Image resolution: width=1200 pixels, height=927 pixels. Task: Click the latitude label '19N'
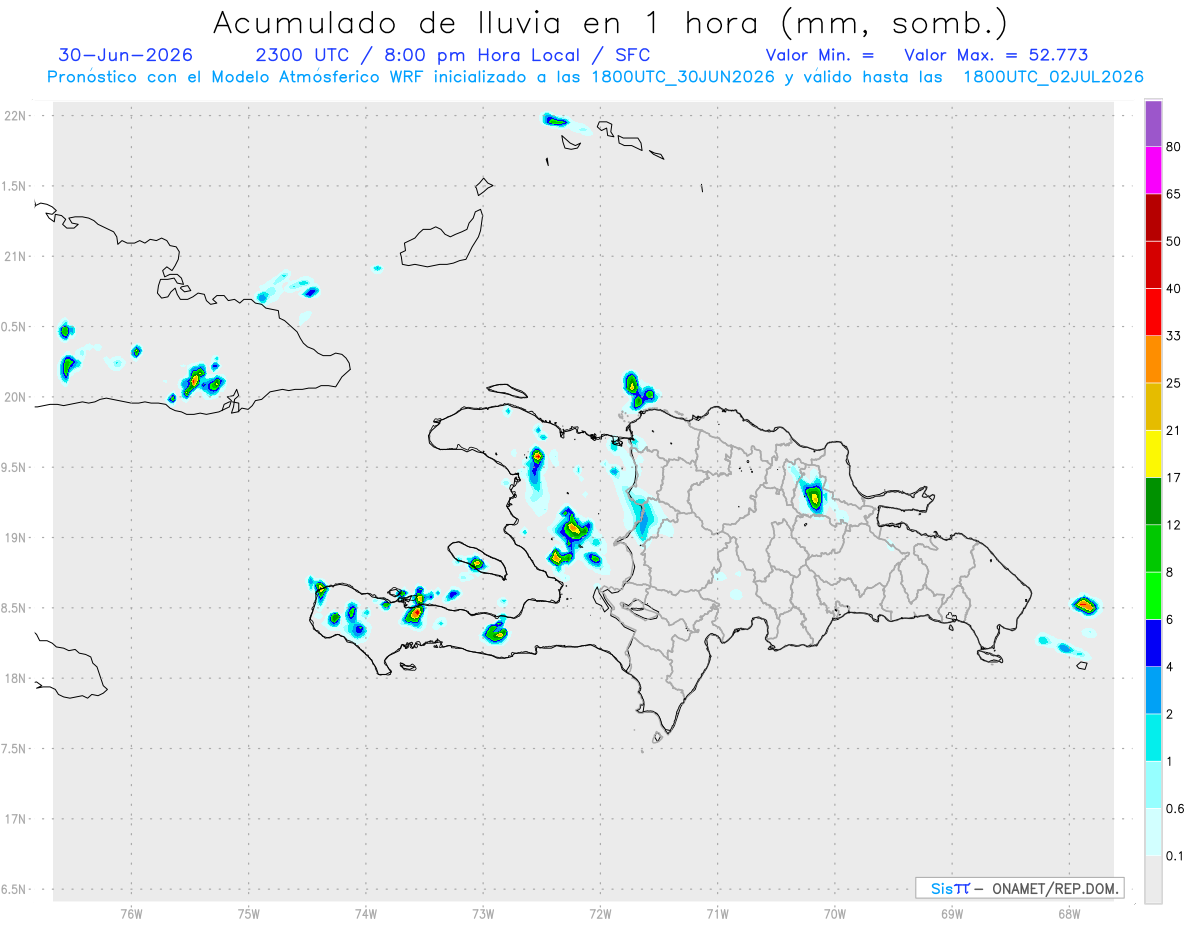point(16,538)
